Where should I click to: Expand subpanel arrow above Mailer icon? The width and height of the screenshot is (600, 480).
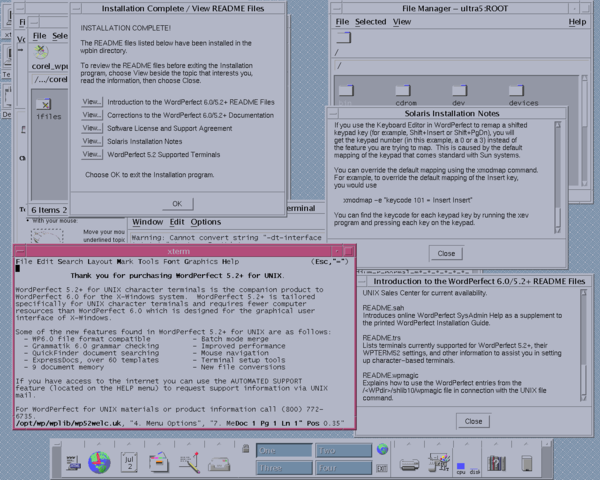point(219,444)
